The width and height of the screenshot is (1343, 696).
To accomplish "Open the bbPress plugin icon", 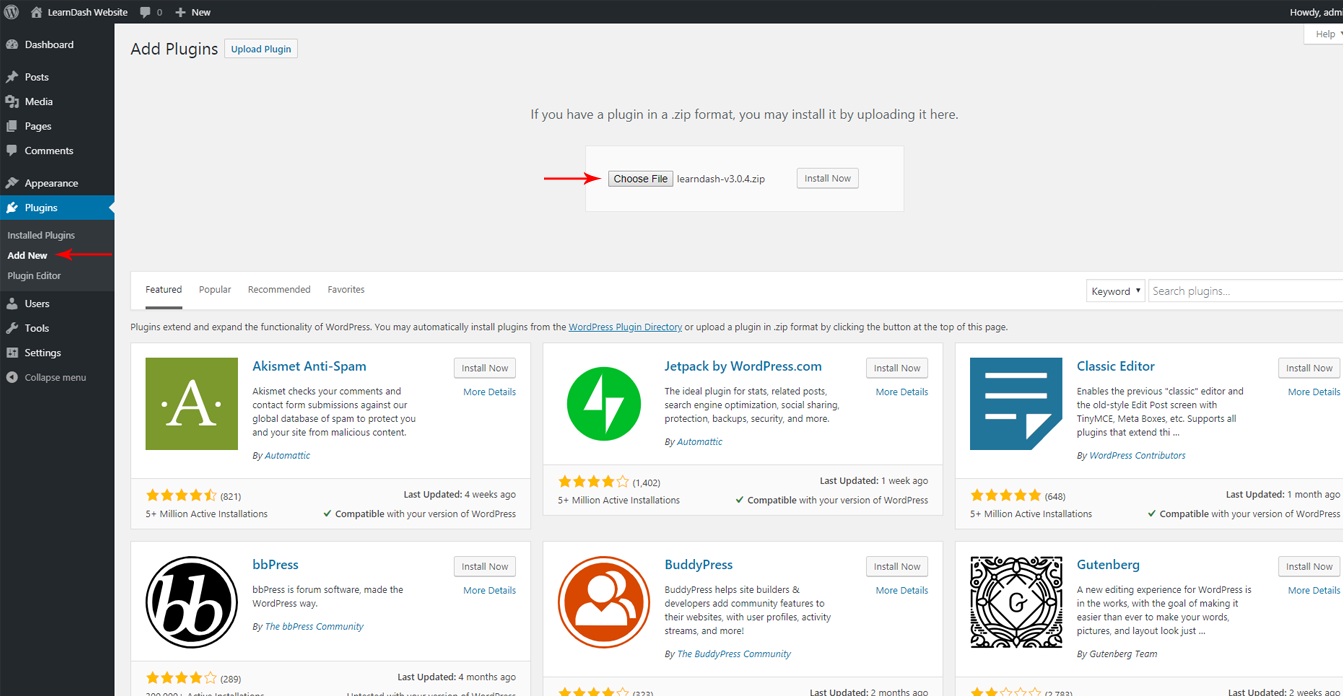I will (192, 603).
